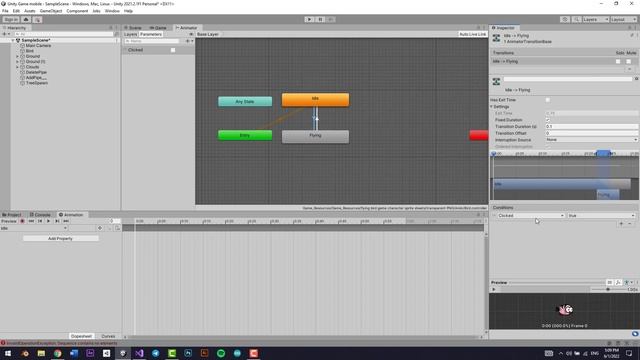Click the blue transition handle on the timeline
This screenshot has height=360, width=640.
pyautogui.click(x=603, y=153)
